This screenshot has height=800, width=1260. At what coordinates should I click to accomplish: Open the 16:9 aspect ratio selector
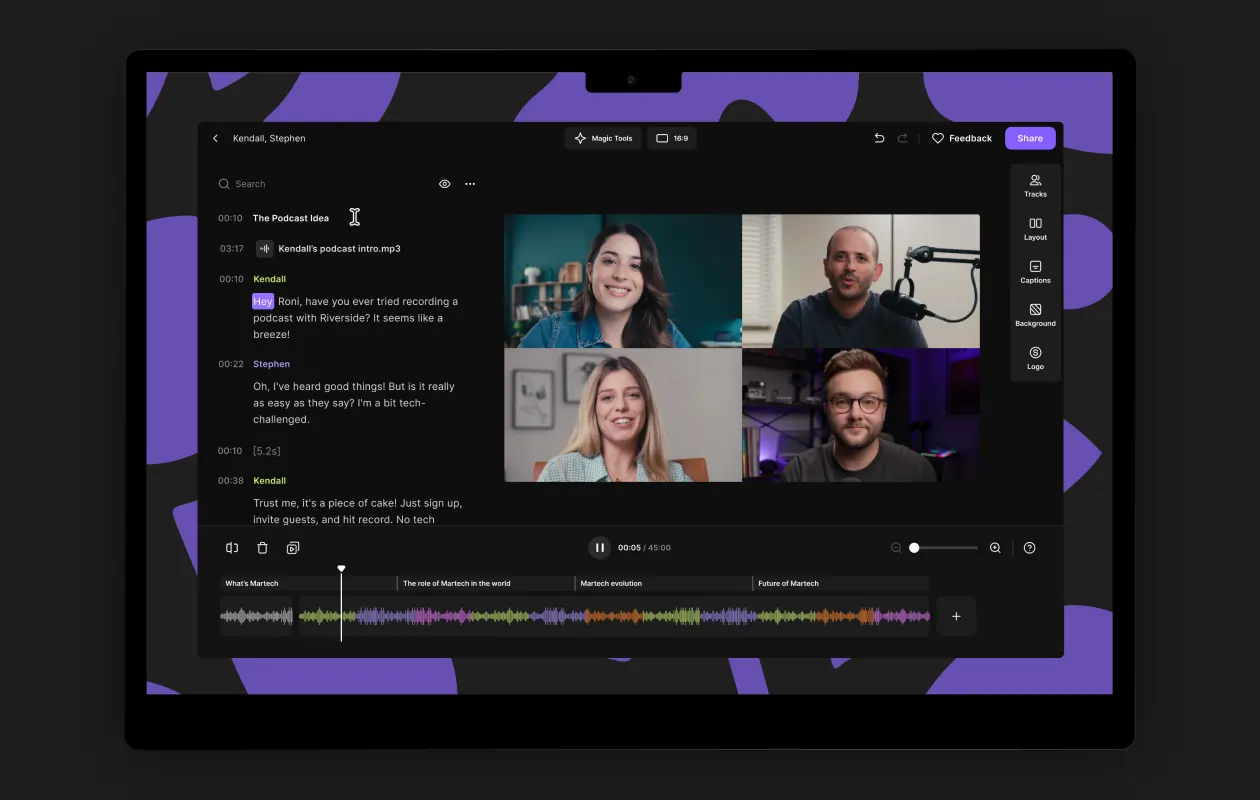pos(672,138)
